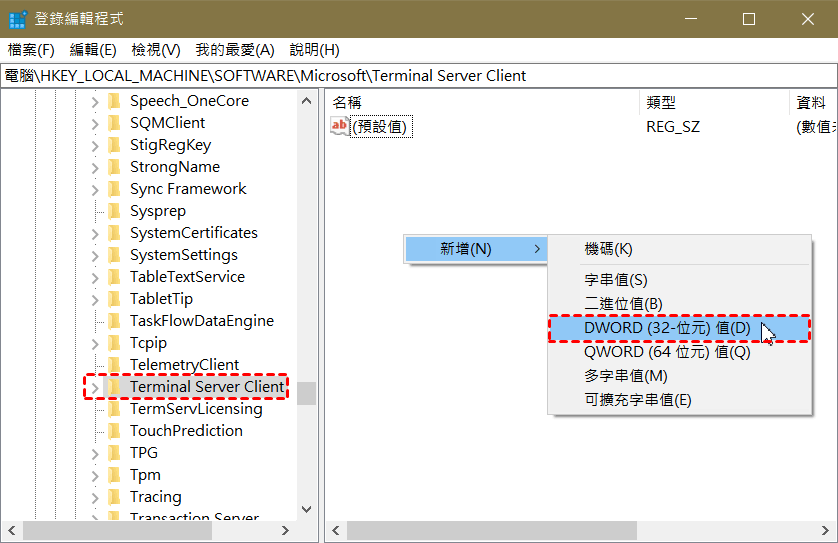Expand the SystemCertificates key
Image resolution: width=838 pixels, height=543 pixels.
[x=95, y=234]
